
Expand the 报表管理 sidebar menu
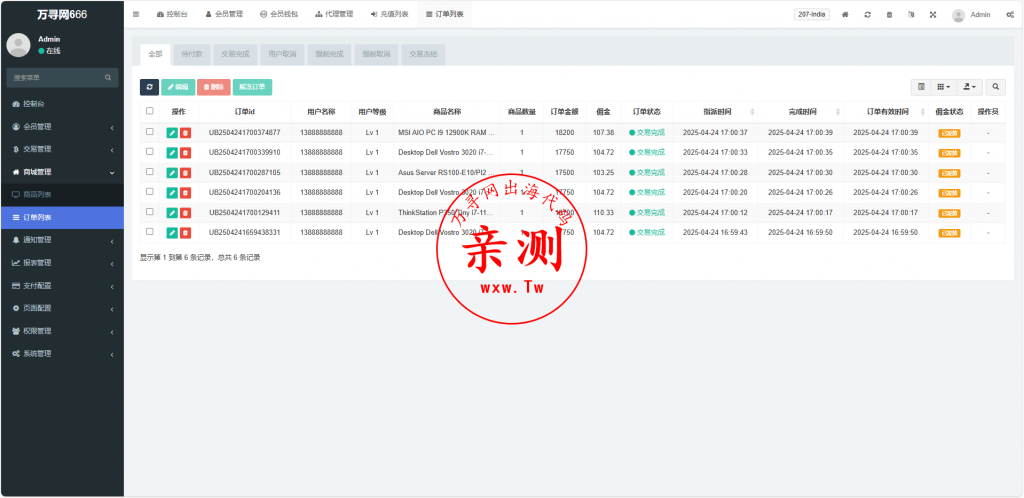[62, 263]
